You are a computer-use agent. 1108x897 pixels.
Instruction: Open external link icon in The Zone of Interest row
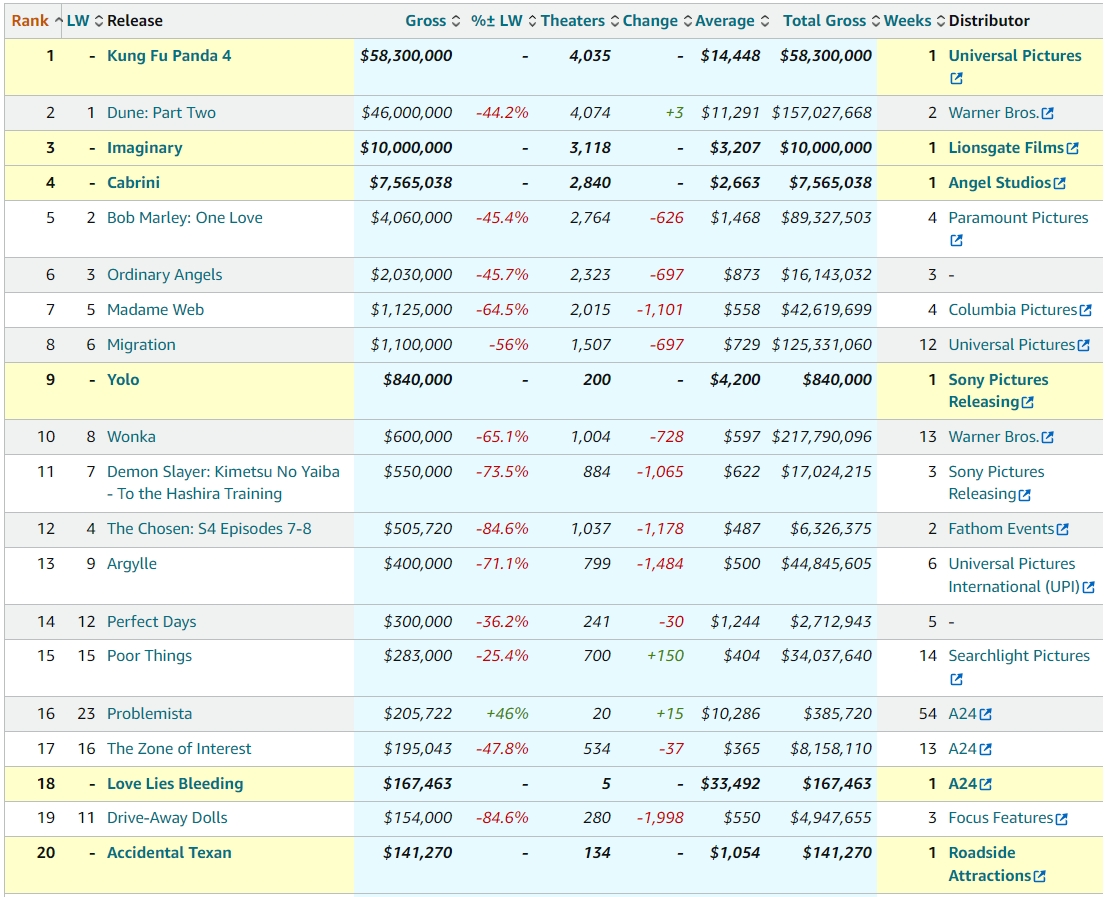coord(986,749)
